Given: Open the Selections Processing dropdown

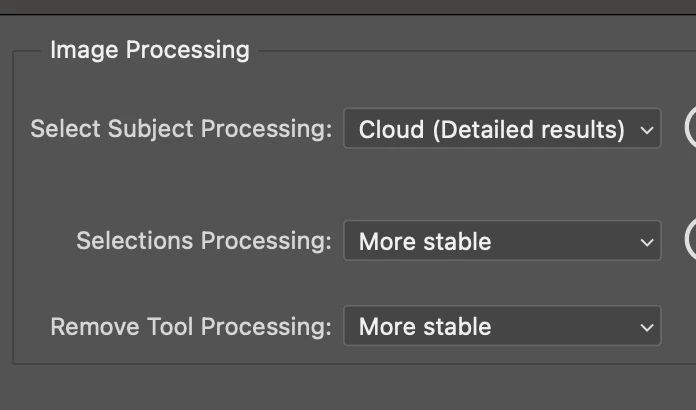Looking at the screenshot, I should 502,241.
